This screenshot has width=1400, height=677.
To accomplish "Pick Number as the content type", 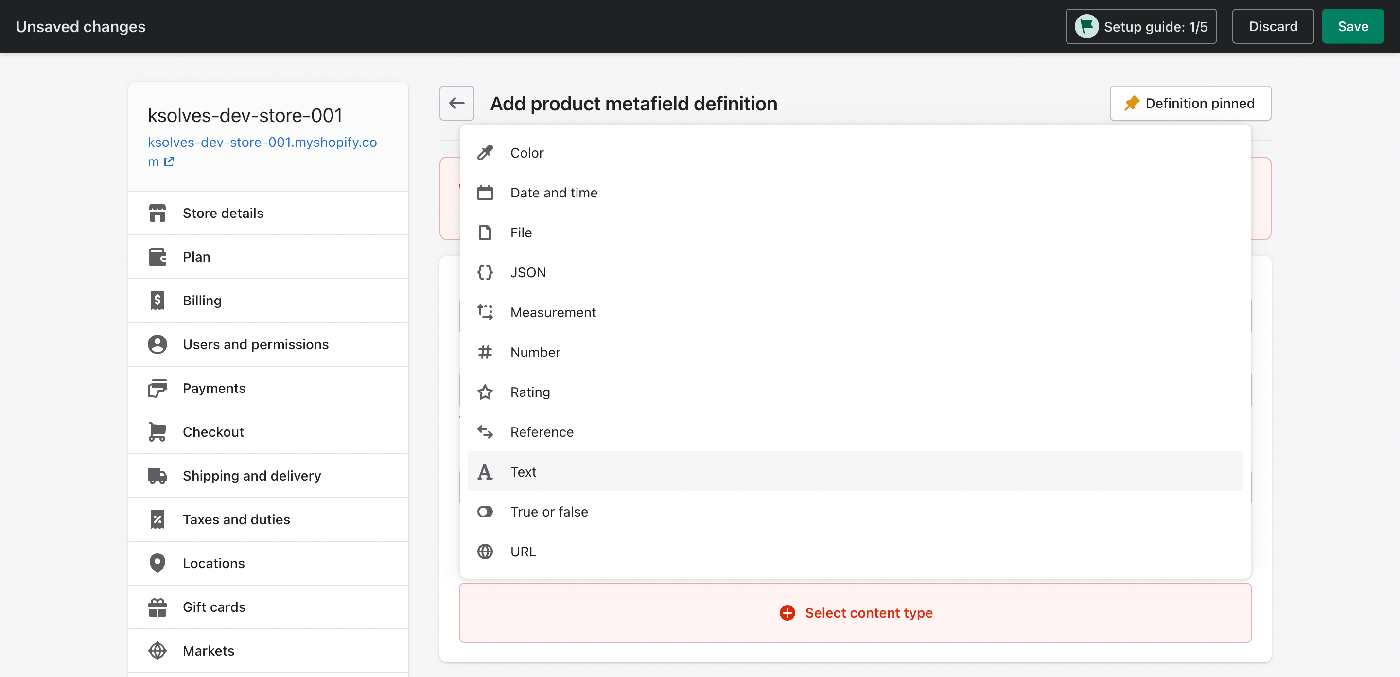I will tap(855, 352).
